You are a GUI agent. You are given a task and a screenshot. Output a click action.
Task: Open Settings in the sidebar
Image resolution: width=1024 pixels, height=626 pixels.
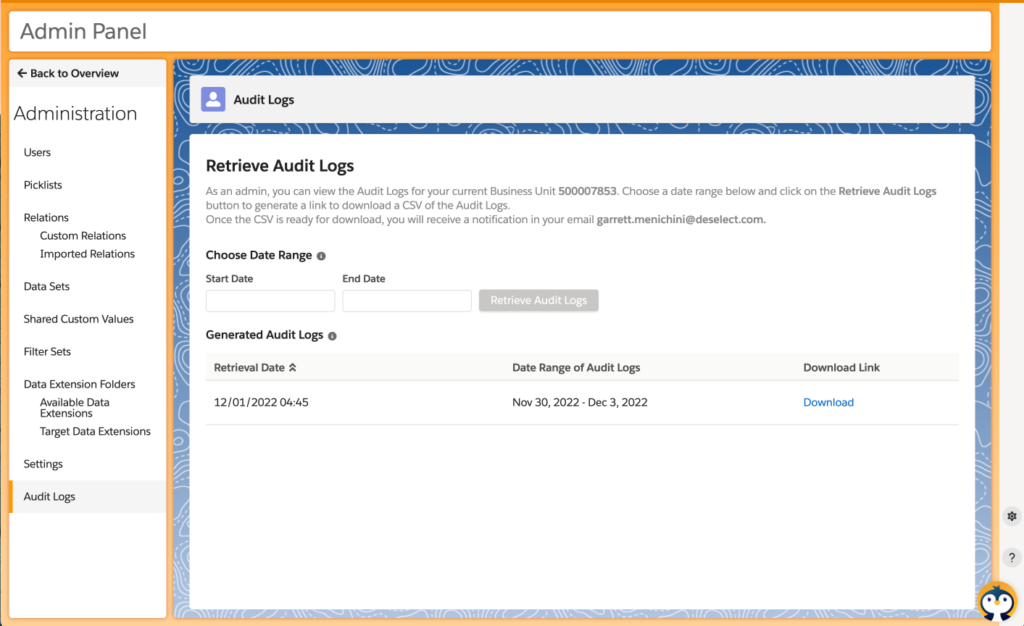click(43, 464)
